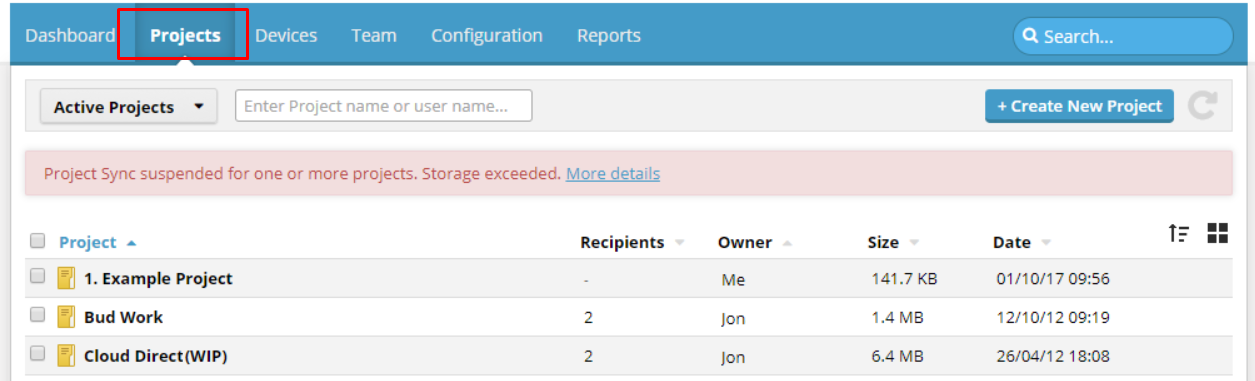
Task: Click owner Me in Example Project row
Action: (x=733, y=280)
